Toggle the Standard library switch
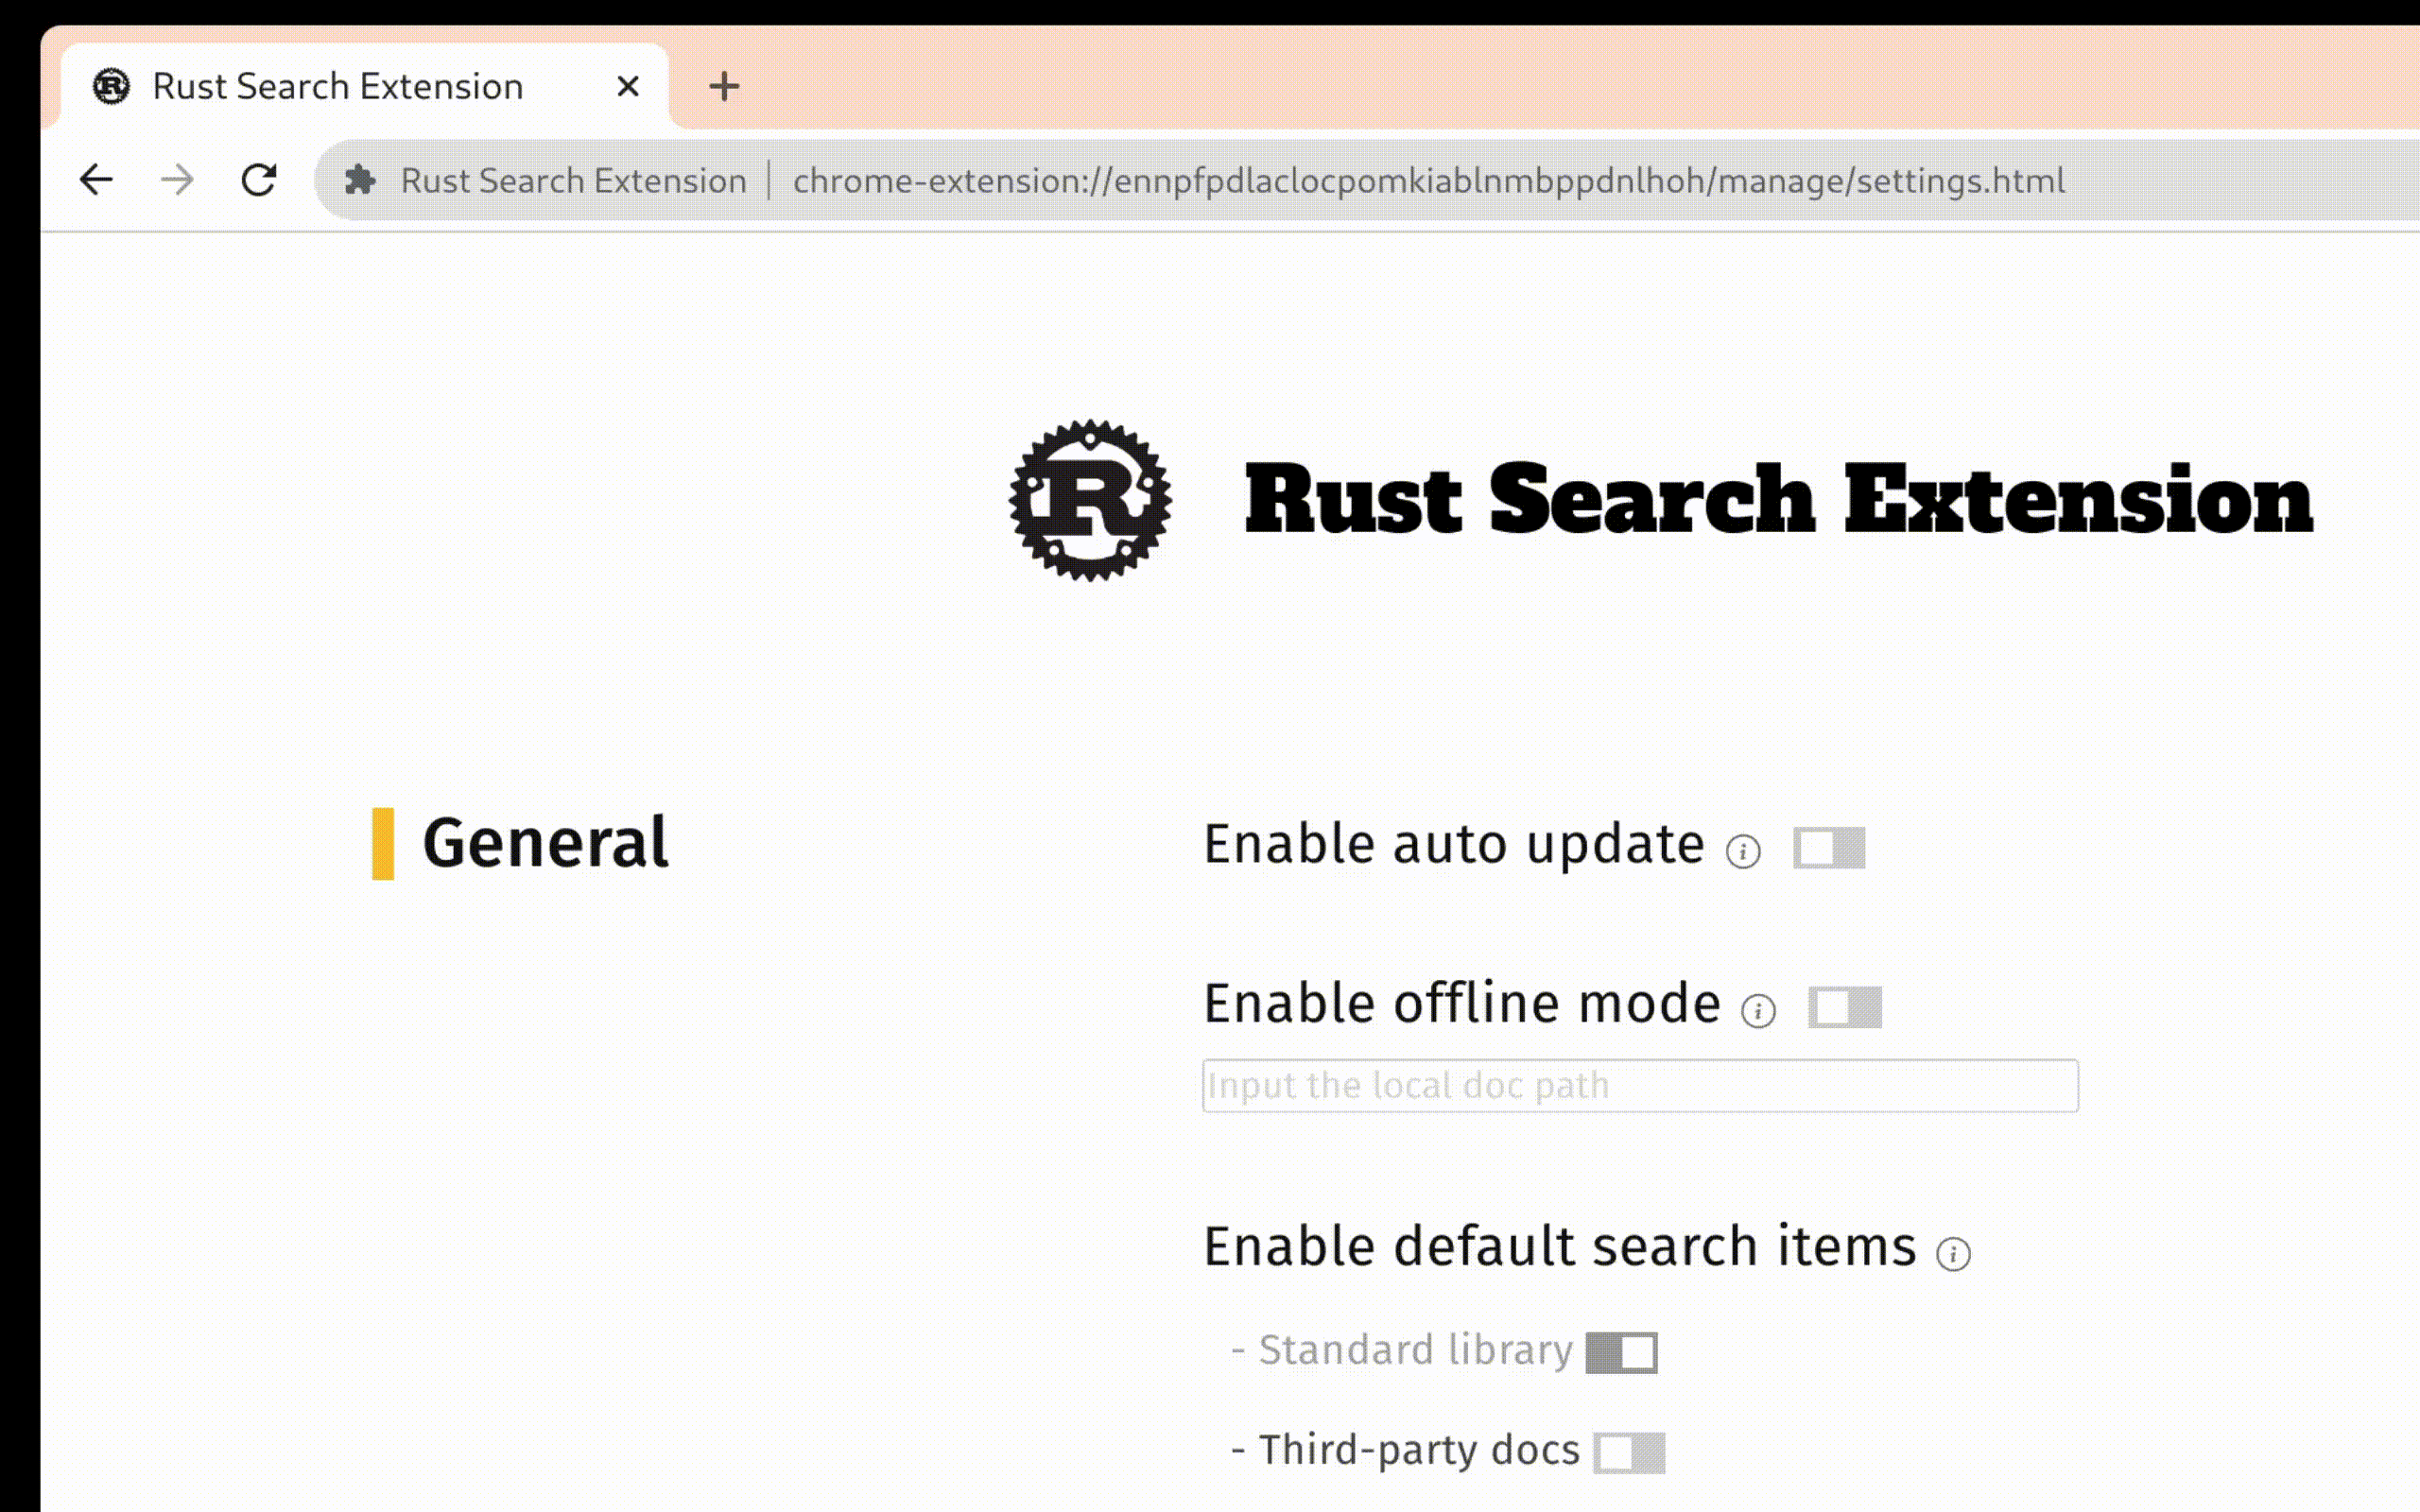This screenshot has height=1512, width=2420. [x=1622, y=1353]
